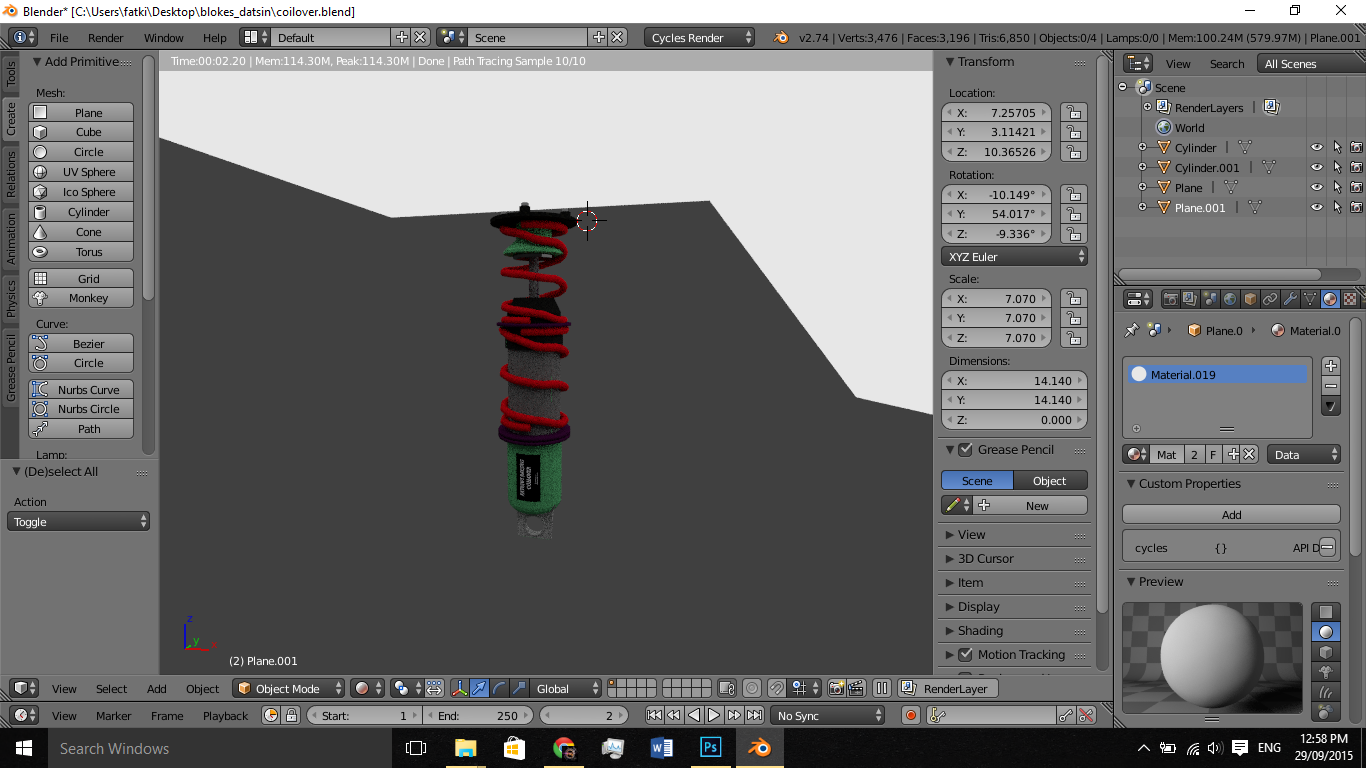Add a Torus mesh primitive
Image resolution: width=1366 pixels, height=768 pixels.
[x=81, y=252]
